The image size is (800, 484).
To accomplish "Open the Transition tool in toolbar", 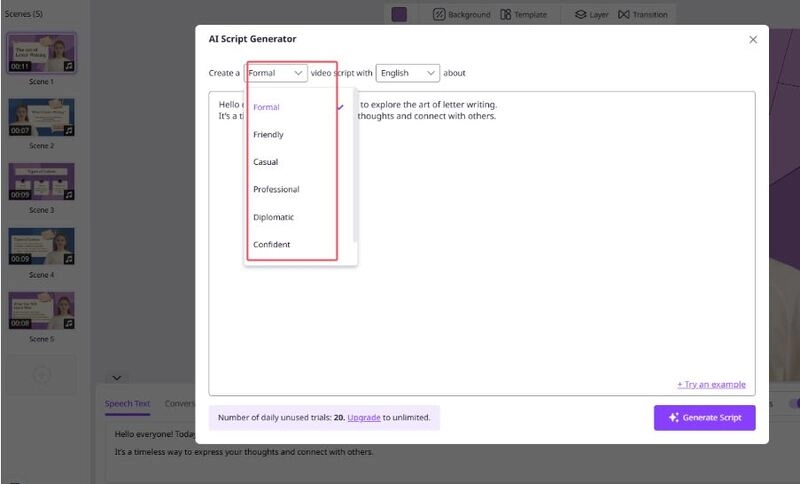I will click(642, 14).
